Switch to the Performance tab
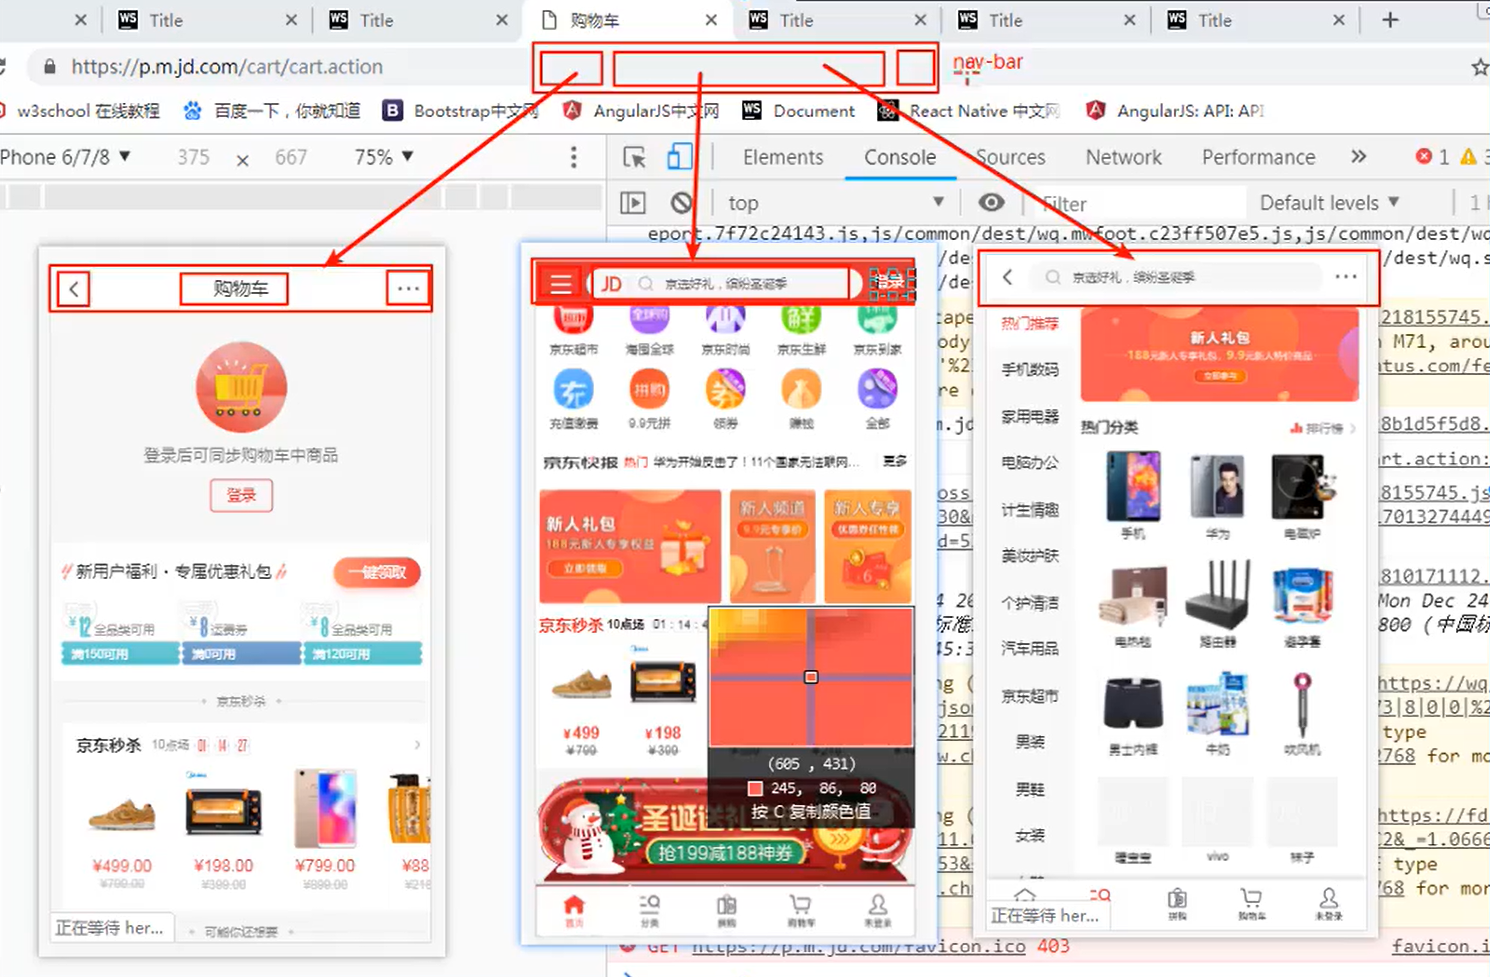This screenshot has width=1490, height=977. tap(1258, 157)
